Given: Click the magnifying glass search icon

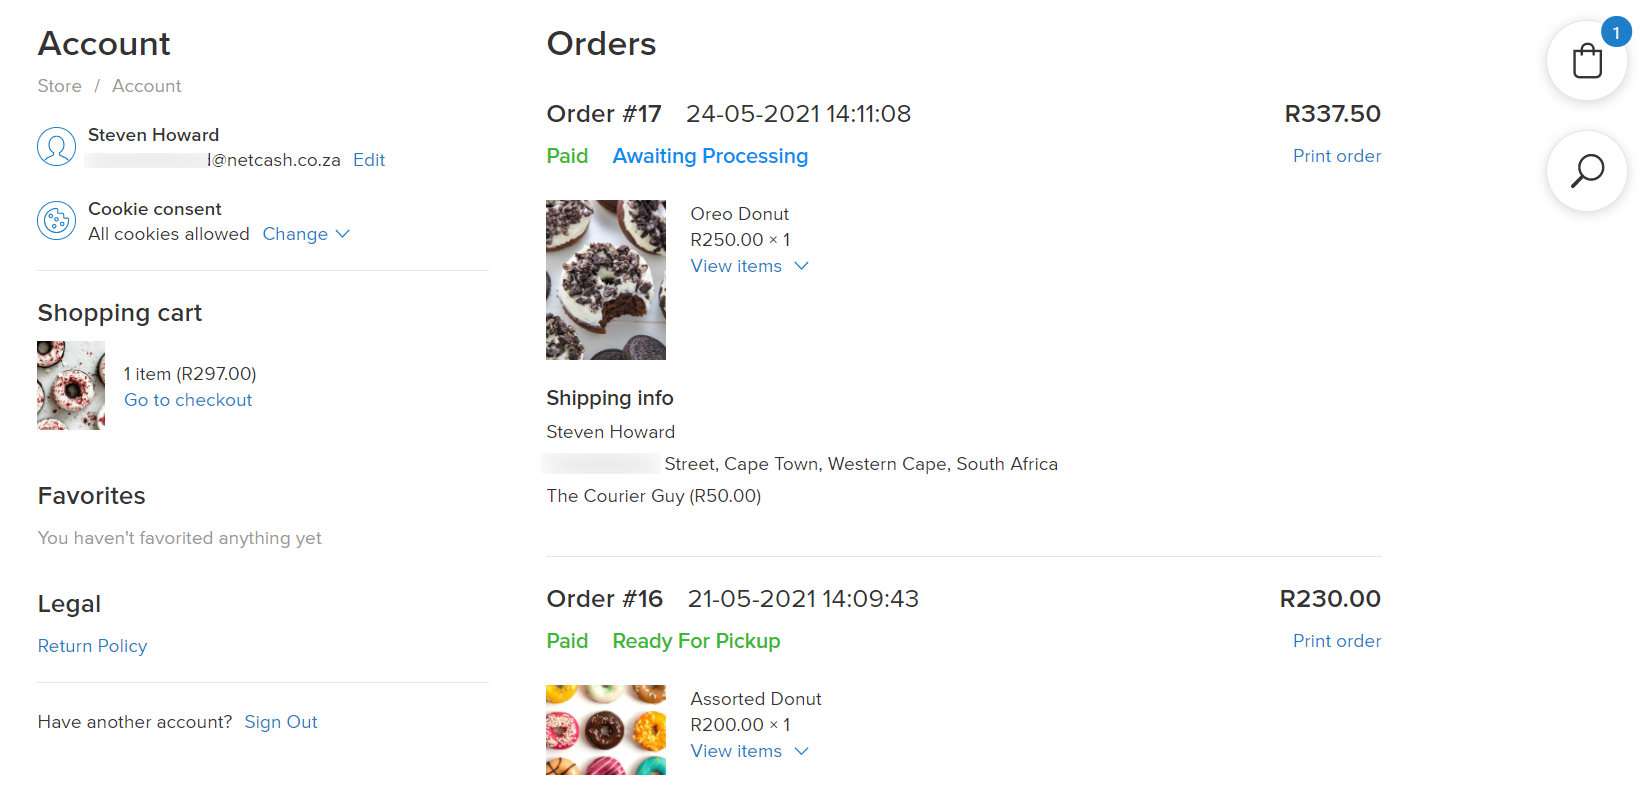Looking at the screenshot, I should pos(1586,171).
